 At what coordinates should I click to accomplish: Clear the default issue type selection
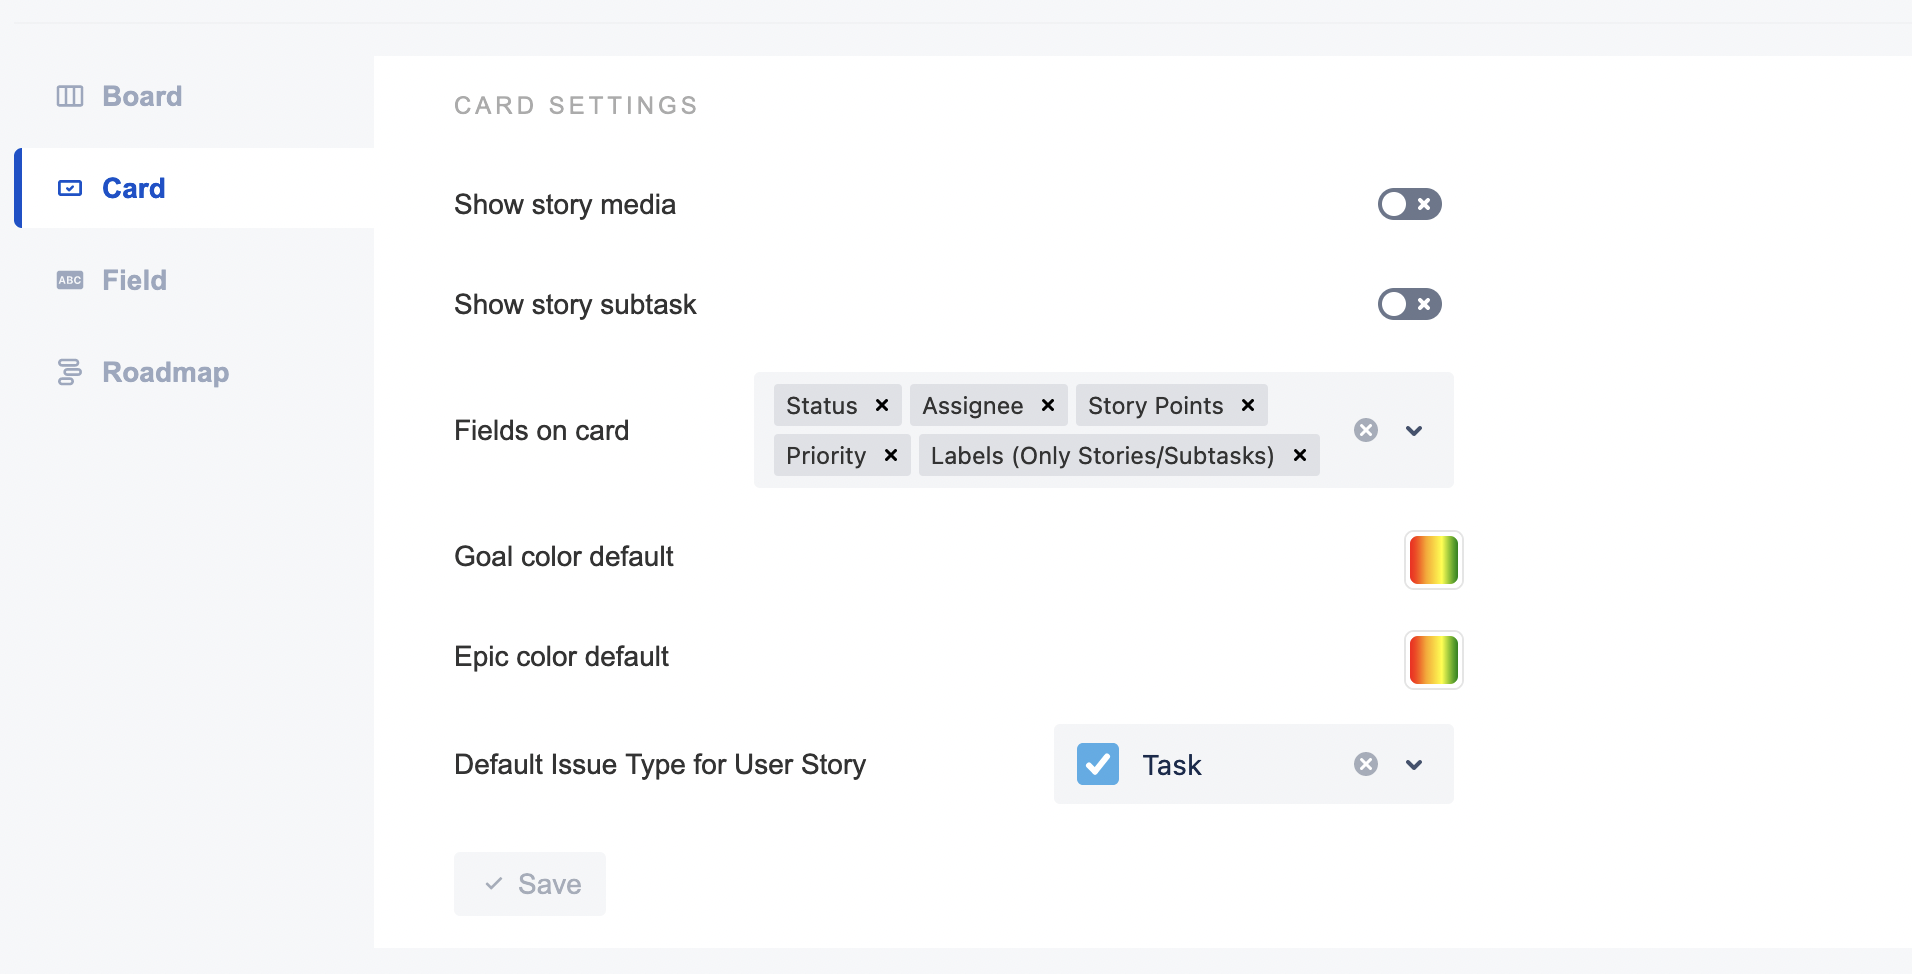(1366, 764)
